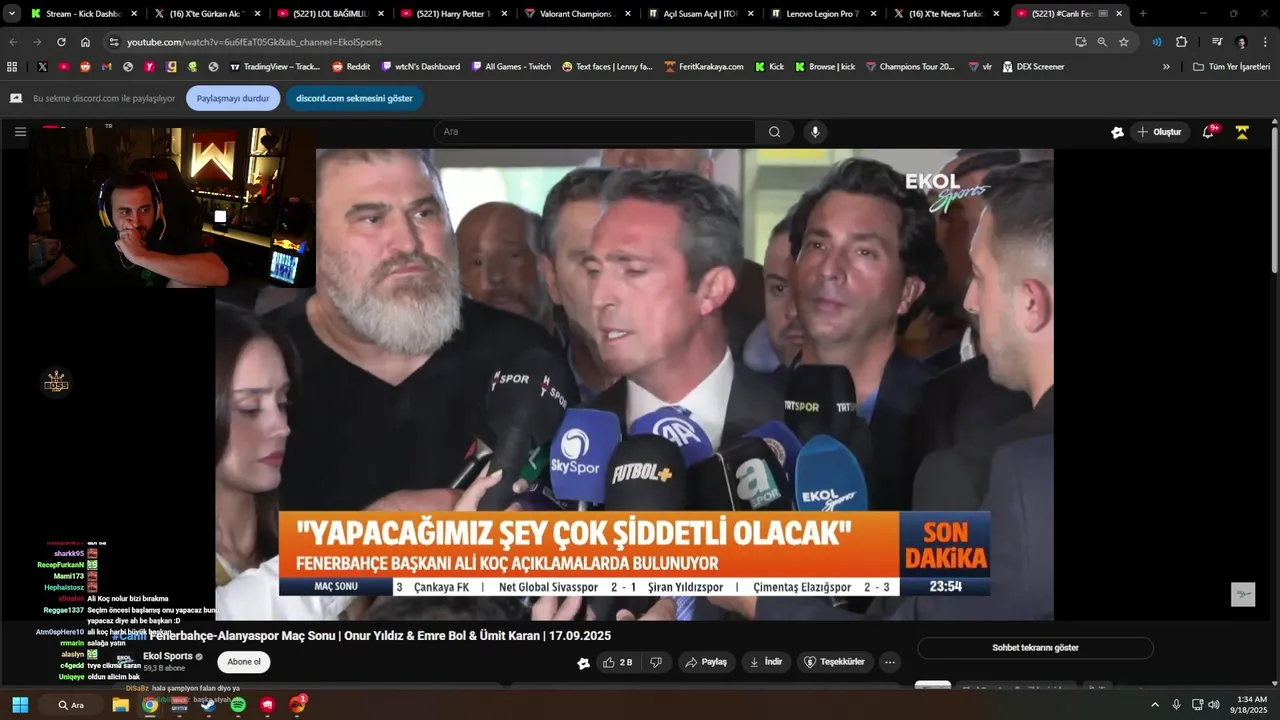
Task: Open the X bookmark icon
Action: (x=42, y=67)
